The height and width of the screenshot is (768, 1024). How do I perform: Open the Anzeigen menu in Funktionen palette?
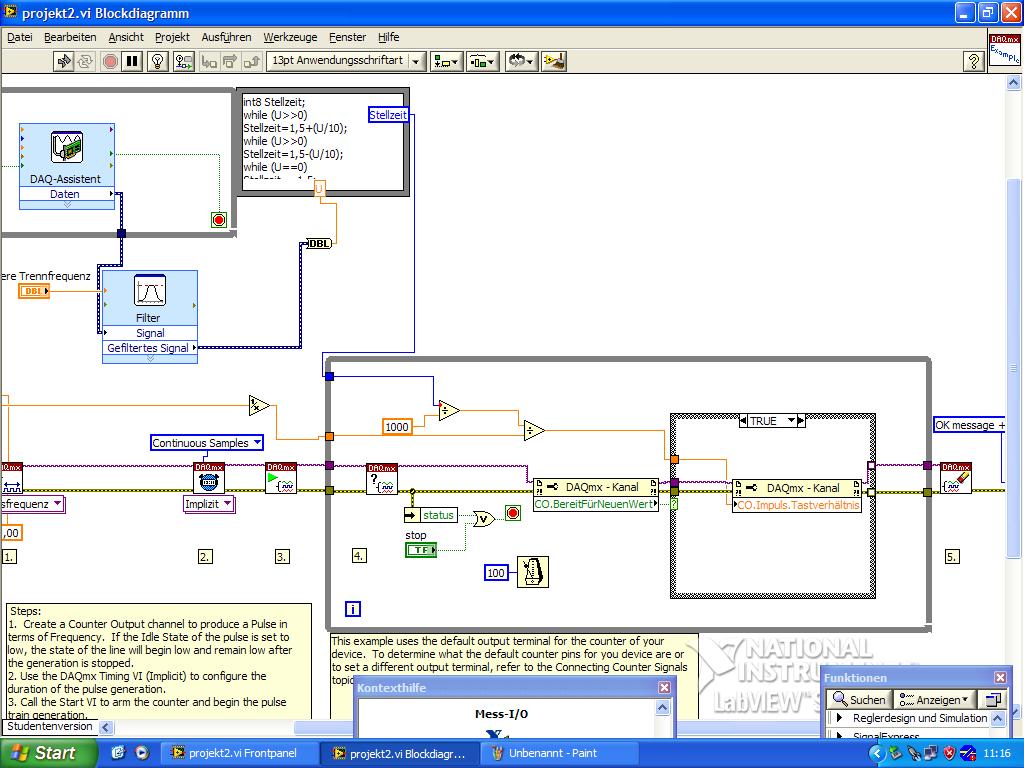point(934,699)
